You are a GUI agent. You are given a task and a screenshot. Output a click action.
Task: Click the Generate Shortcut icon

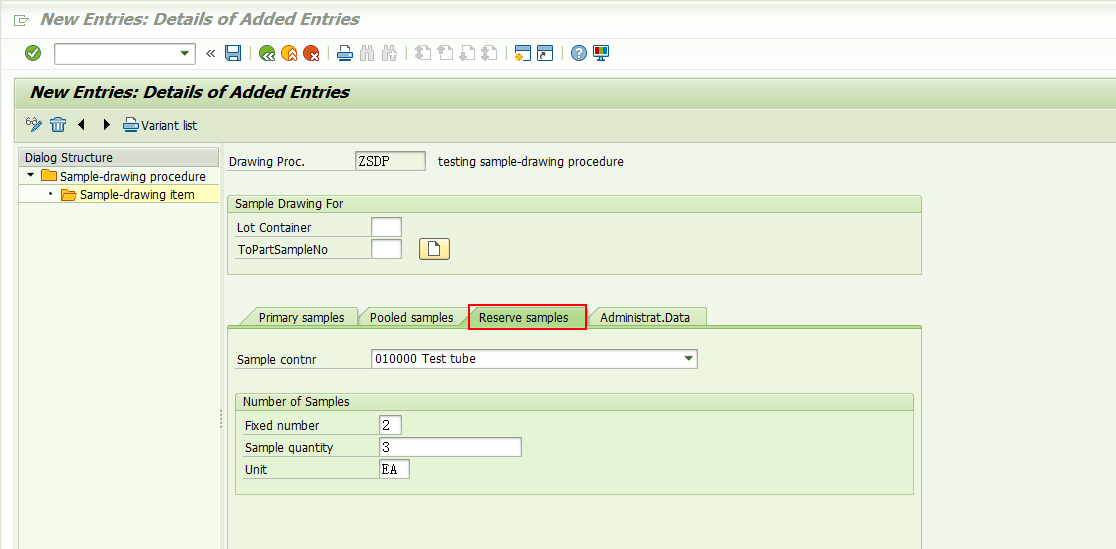[x=545, y=53]
